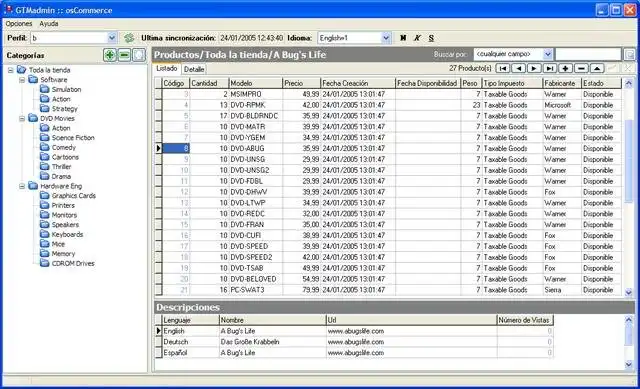Click the Tipo Impuesto column header
Image resolution: width=640 pixels, height=389 pixels.
(x=512, y=83)
